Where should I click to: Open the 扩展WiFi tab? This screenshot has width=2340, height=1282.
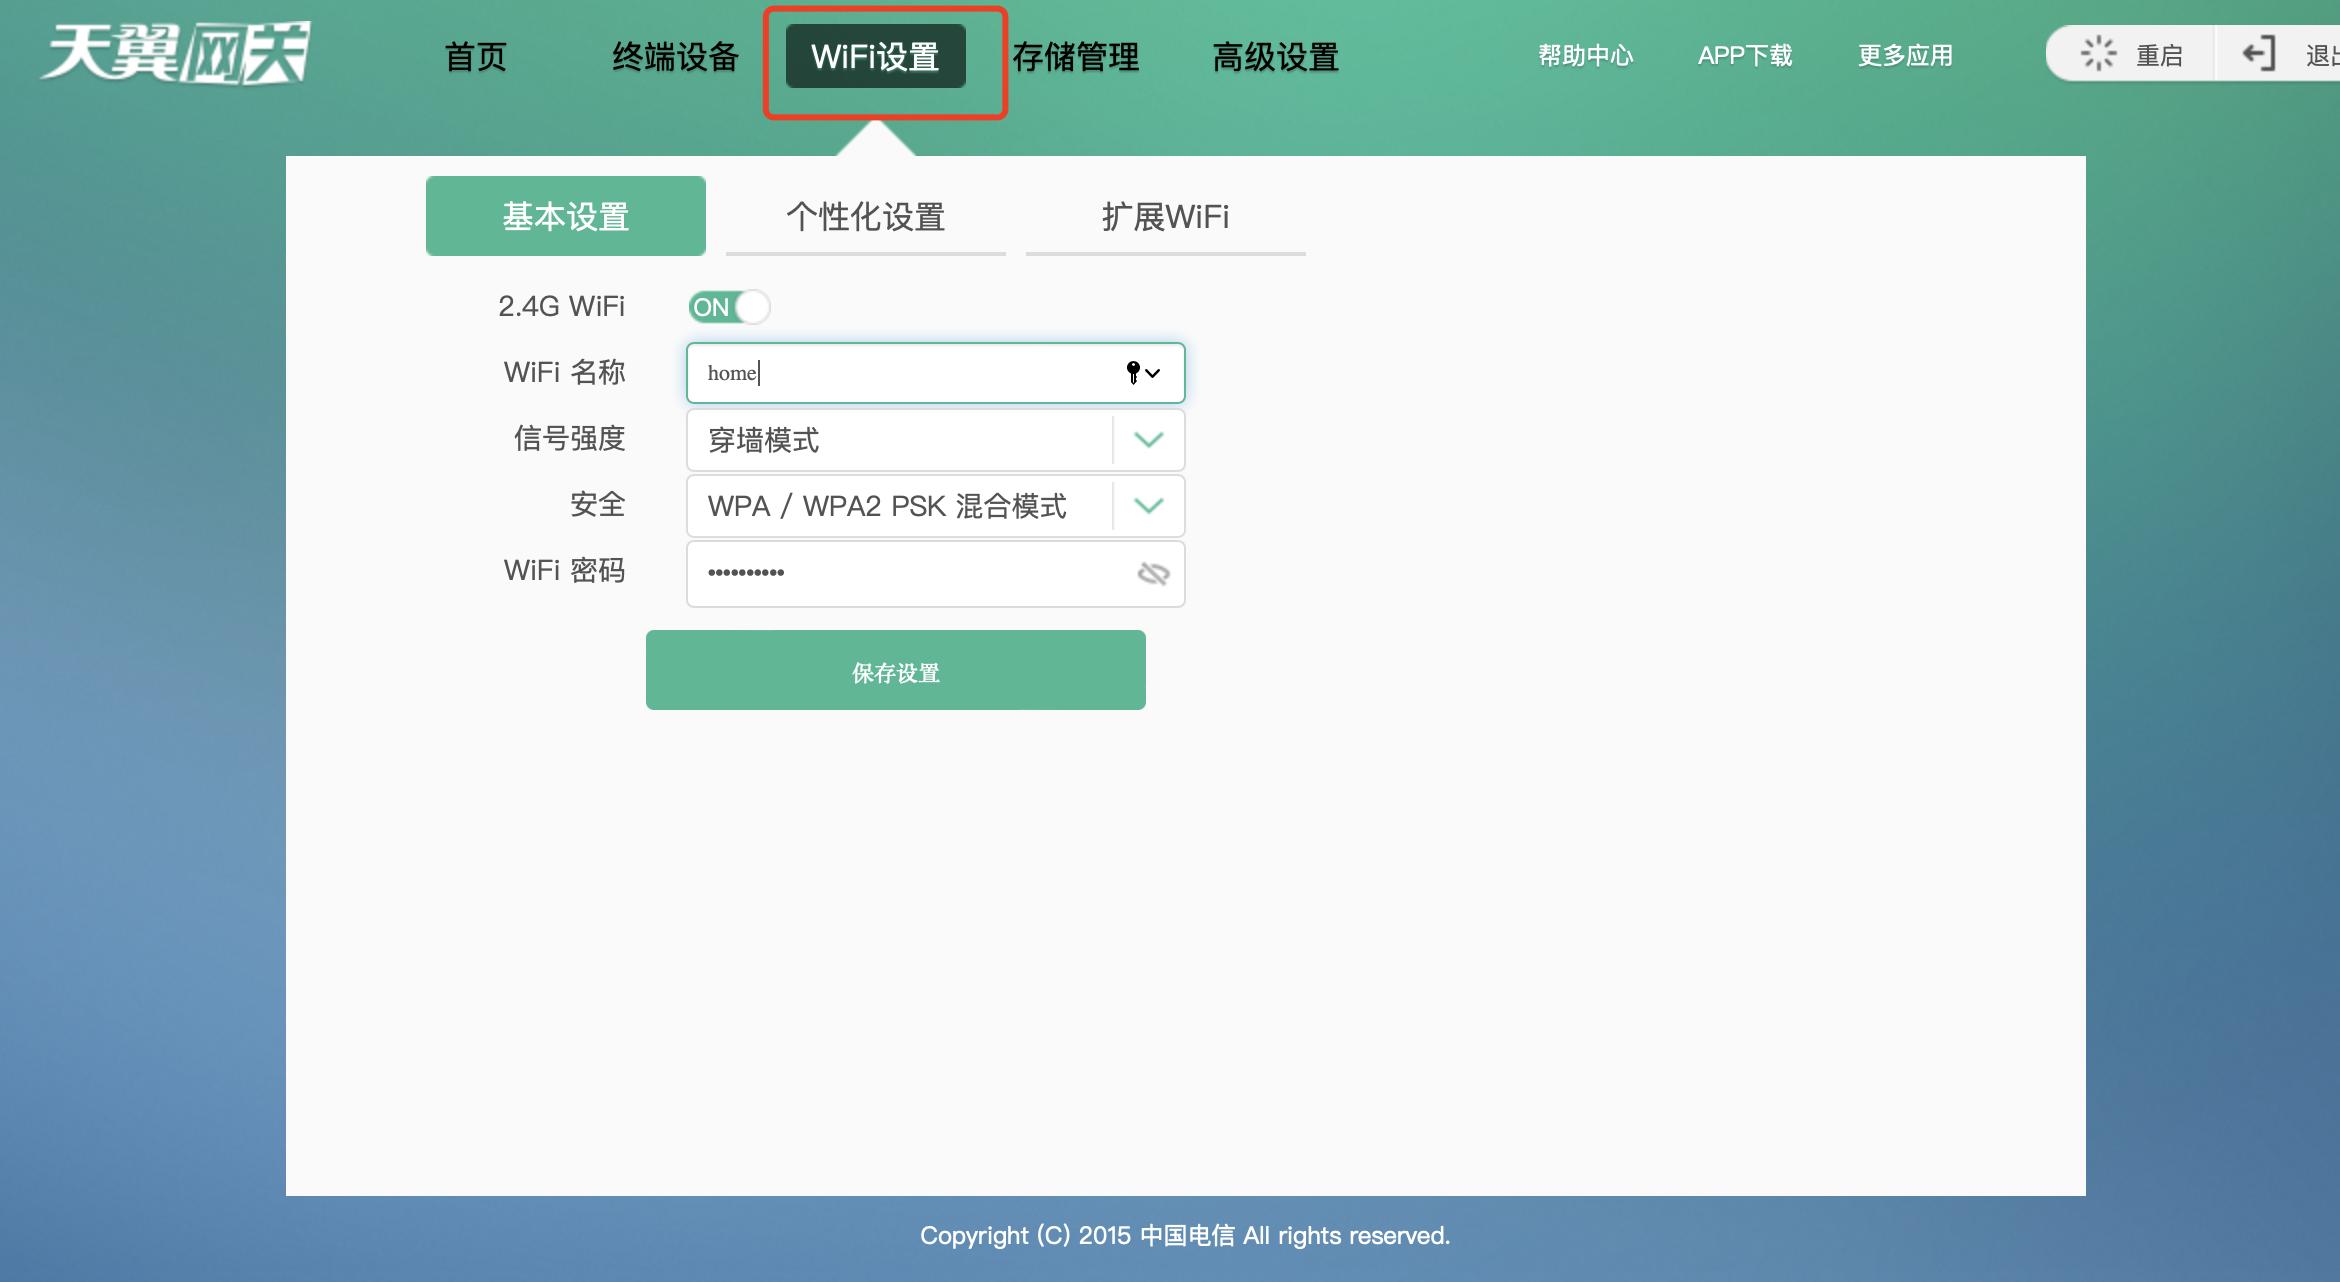click(x=1165, y=217)
